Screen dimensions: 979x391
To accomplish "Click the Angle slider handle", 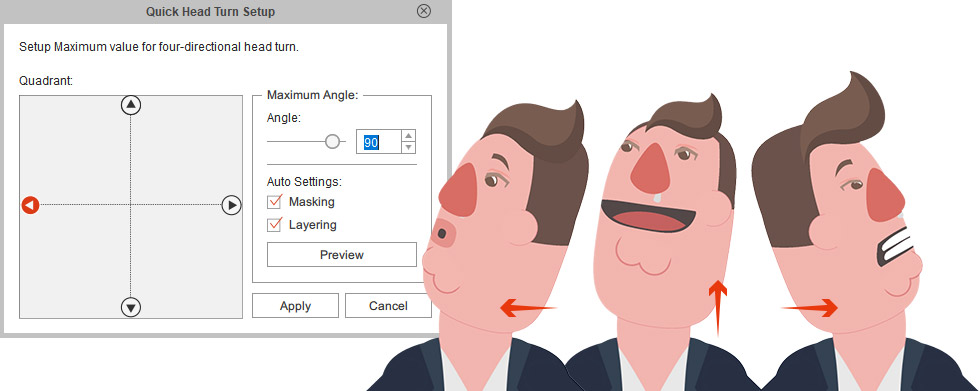I will (x=332, y=142).
